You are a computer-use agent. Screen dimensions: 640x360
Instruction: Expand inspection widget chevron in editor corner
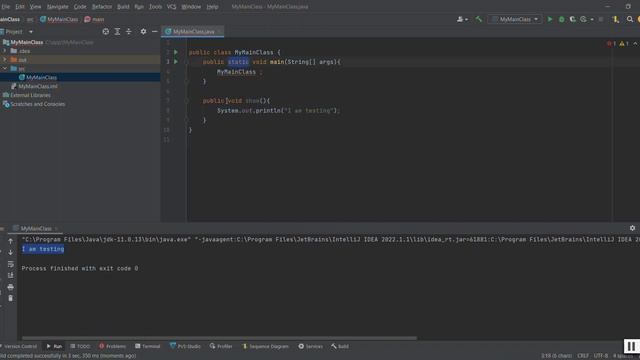635,44
